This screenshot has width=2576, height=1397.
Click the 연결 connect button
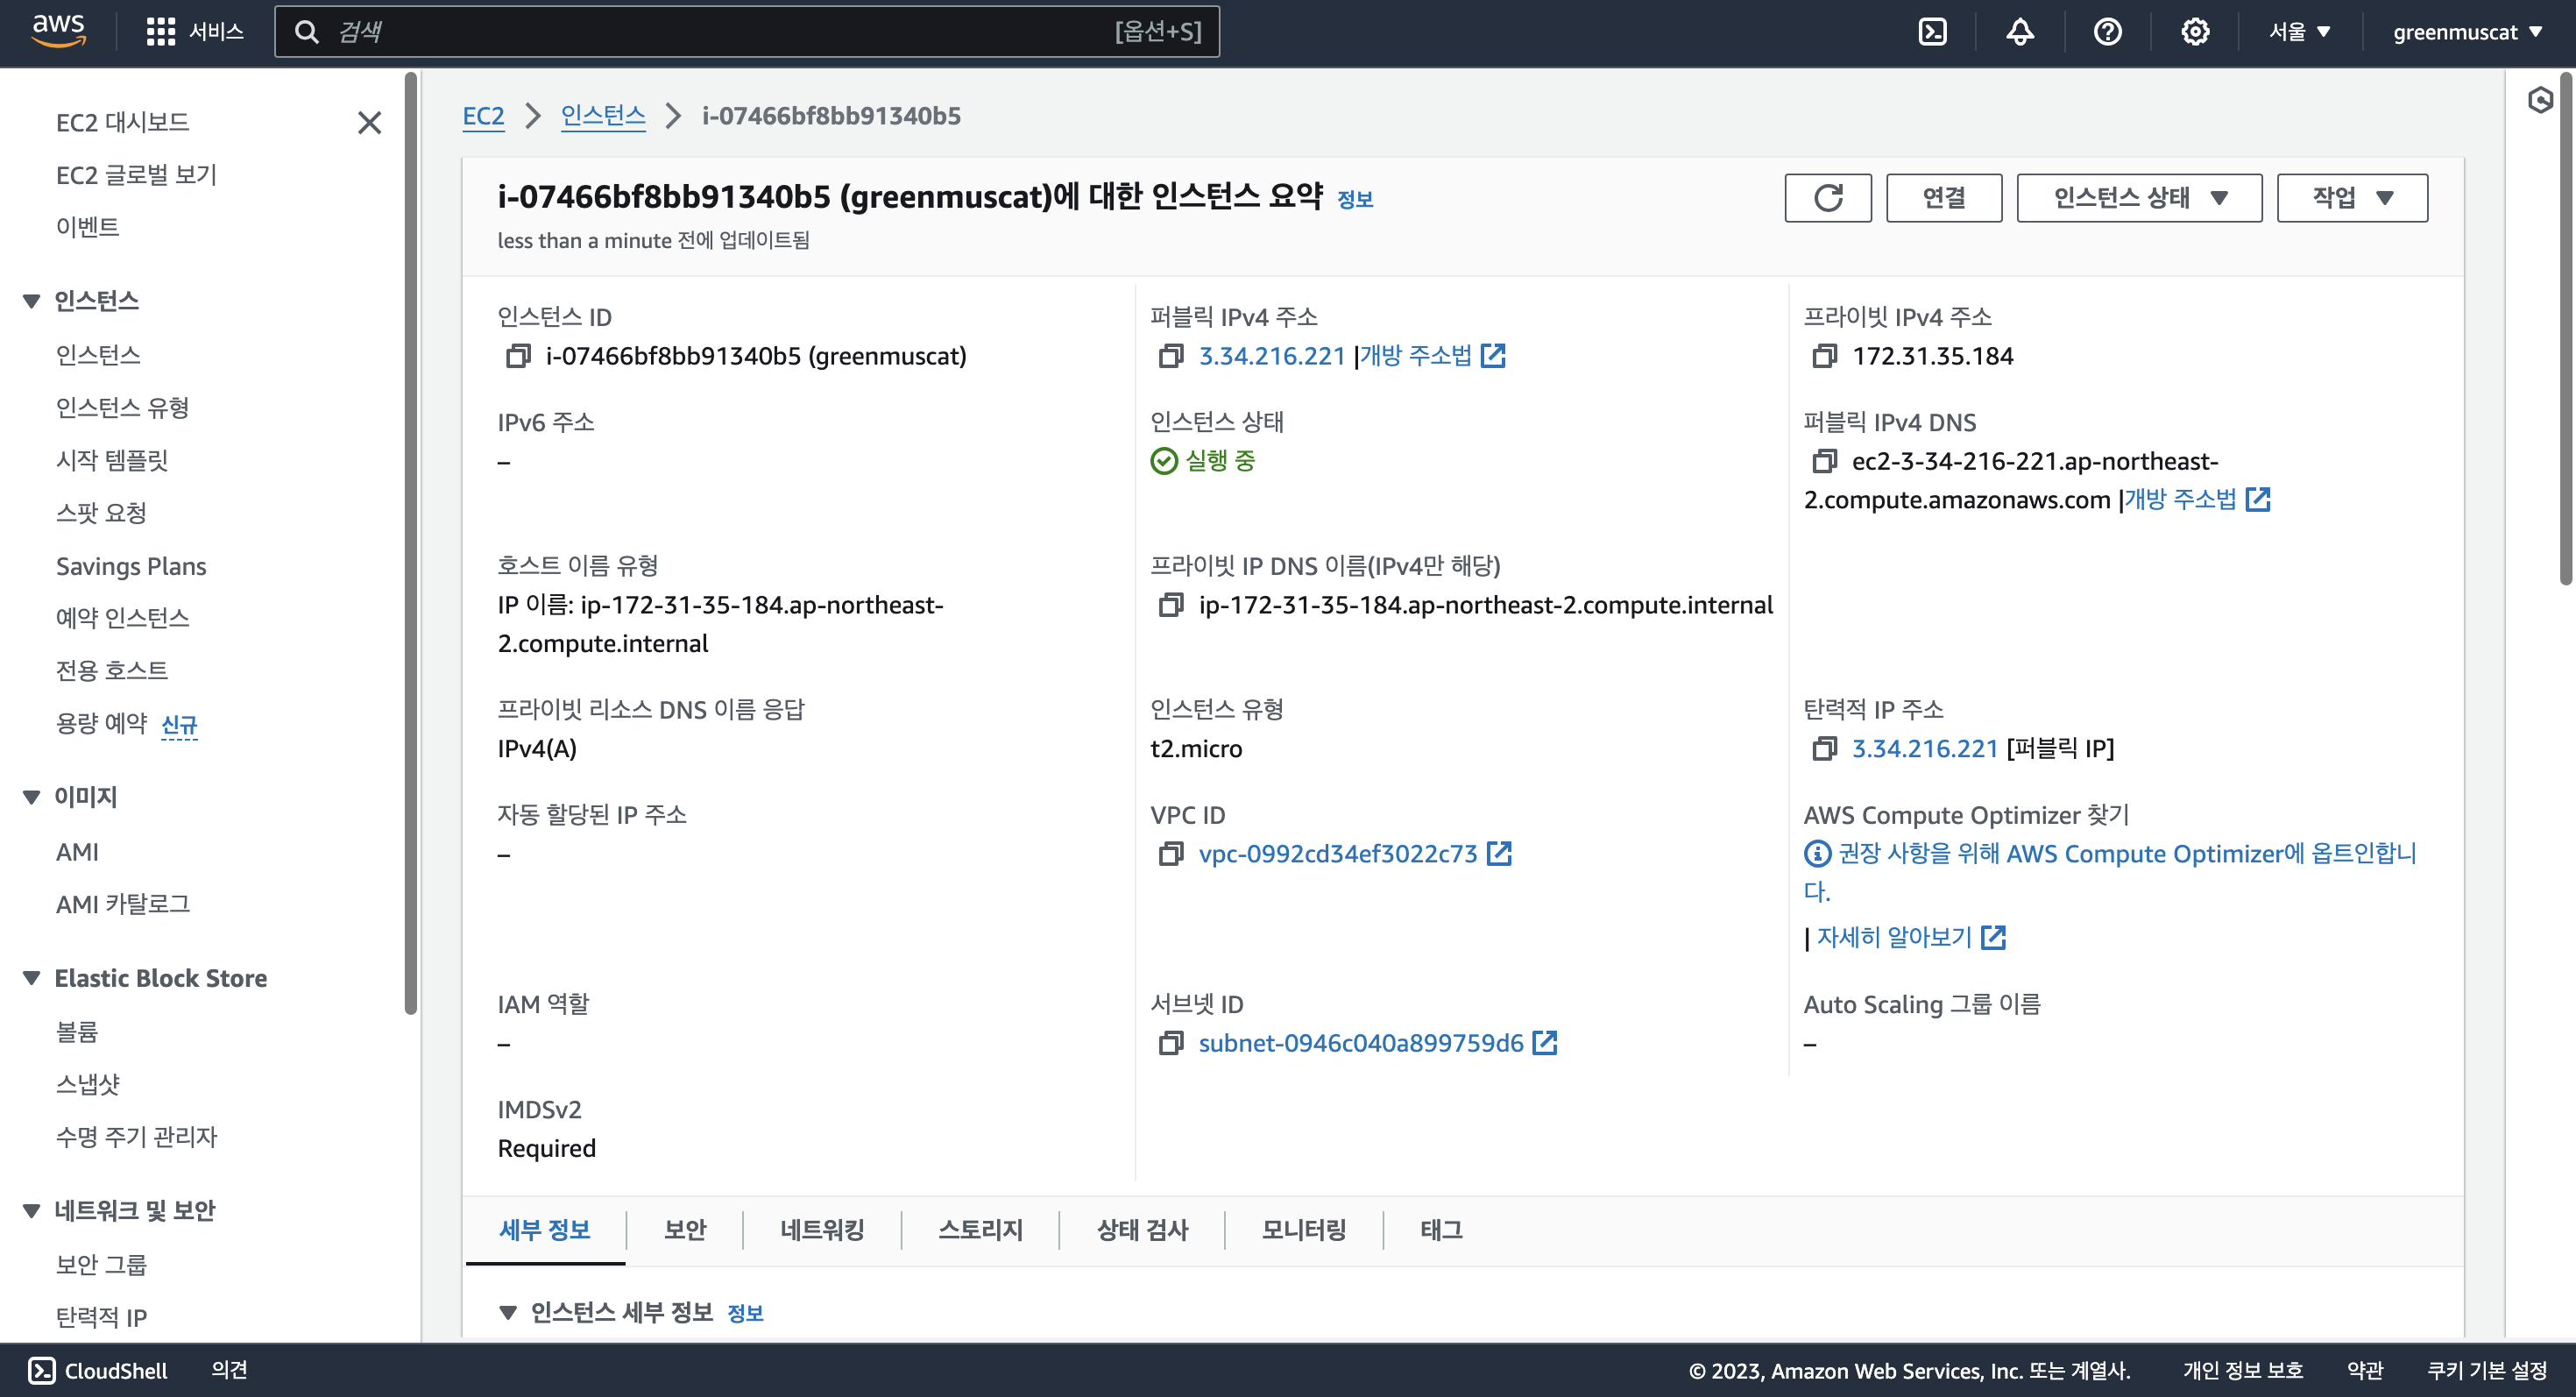(1943, 197)
